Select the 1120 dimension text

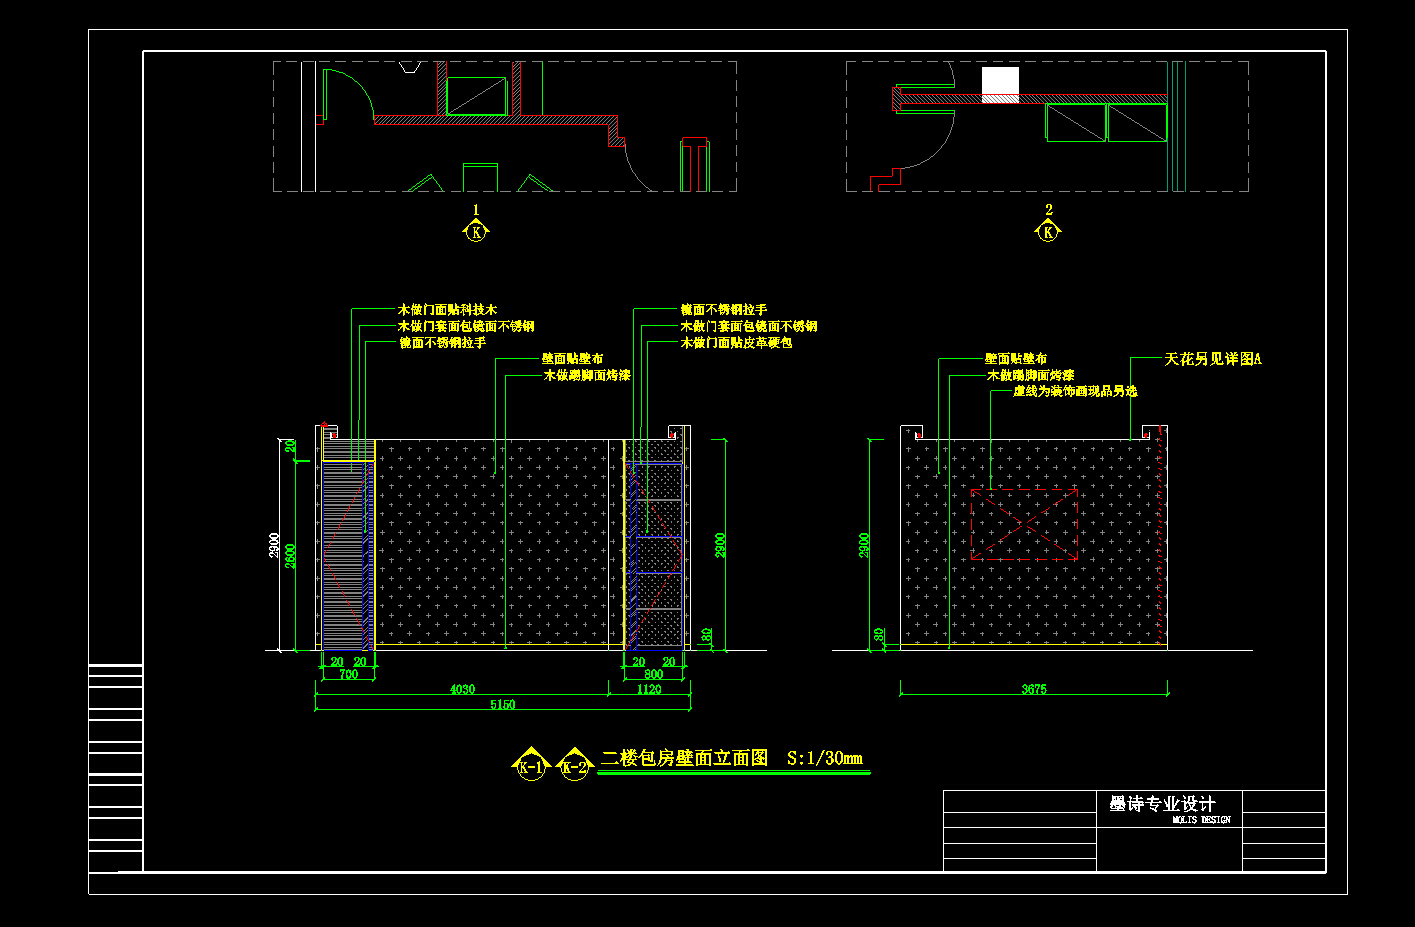click(649, 689)
